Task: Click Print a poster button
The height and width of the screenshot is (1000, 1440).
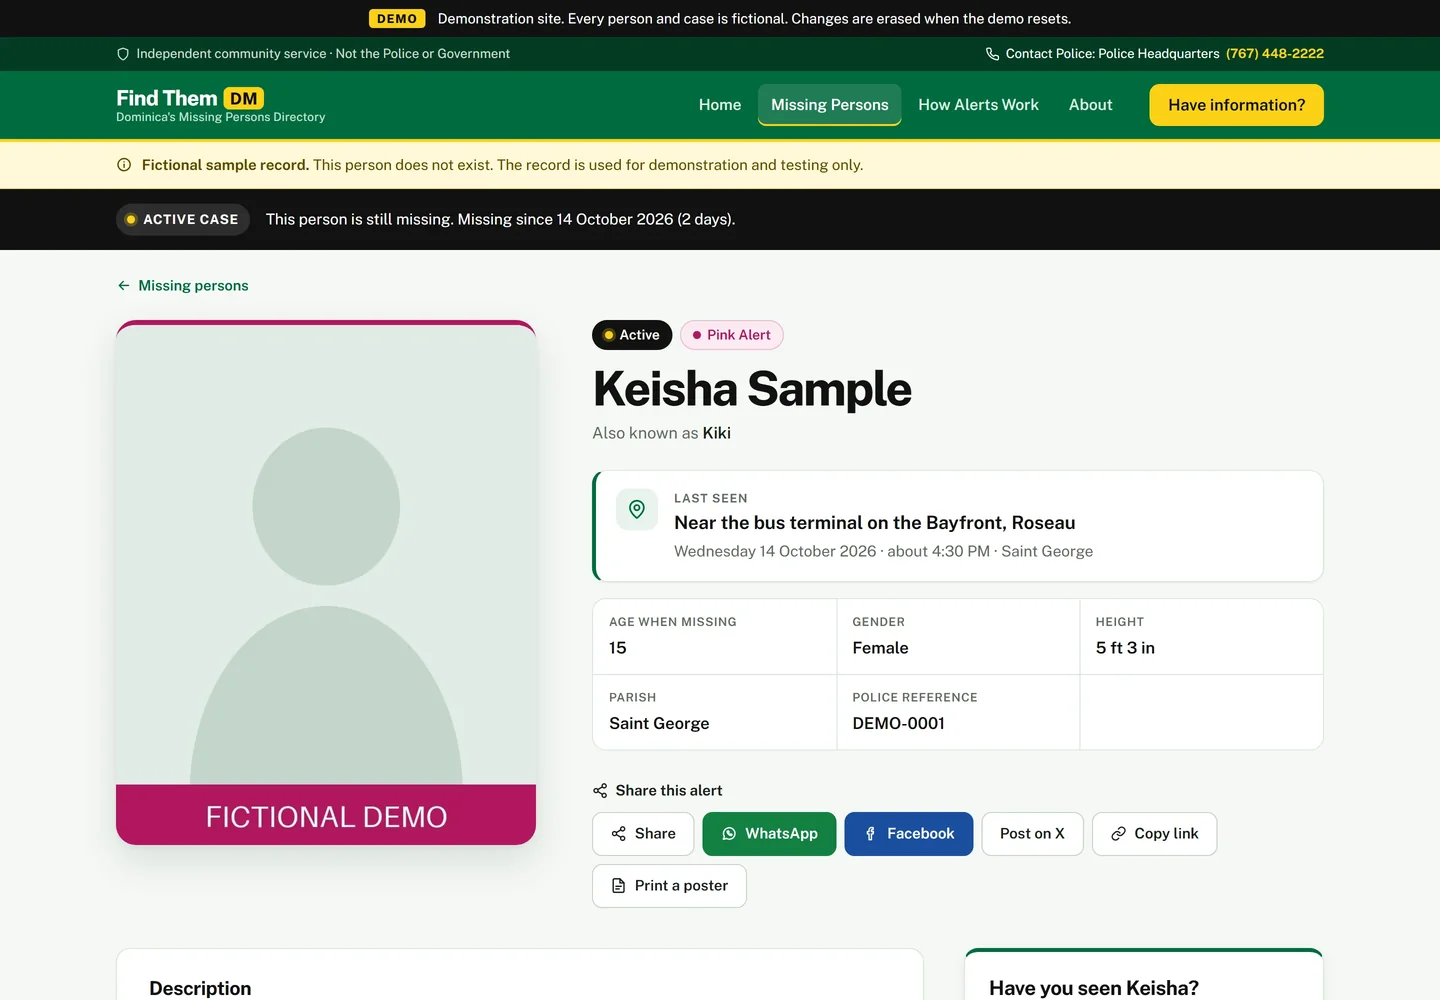Action: (x=669, y=886)
